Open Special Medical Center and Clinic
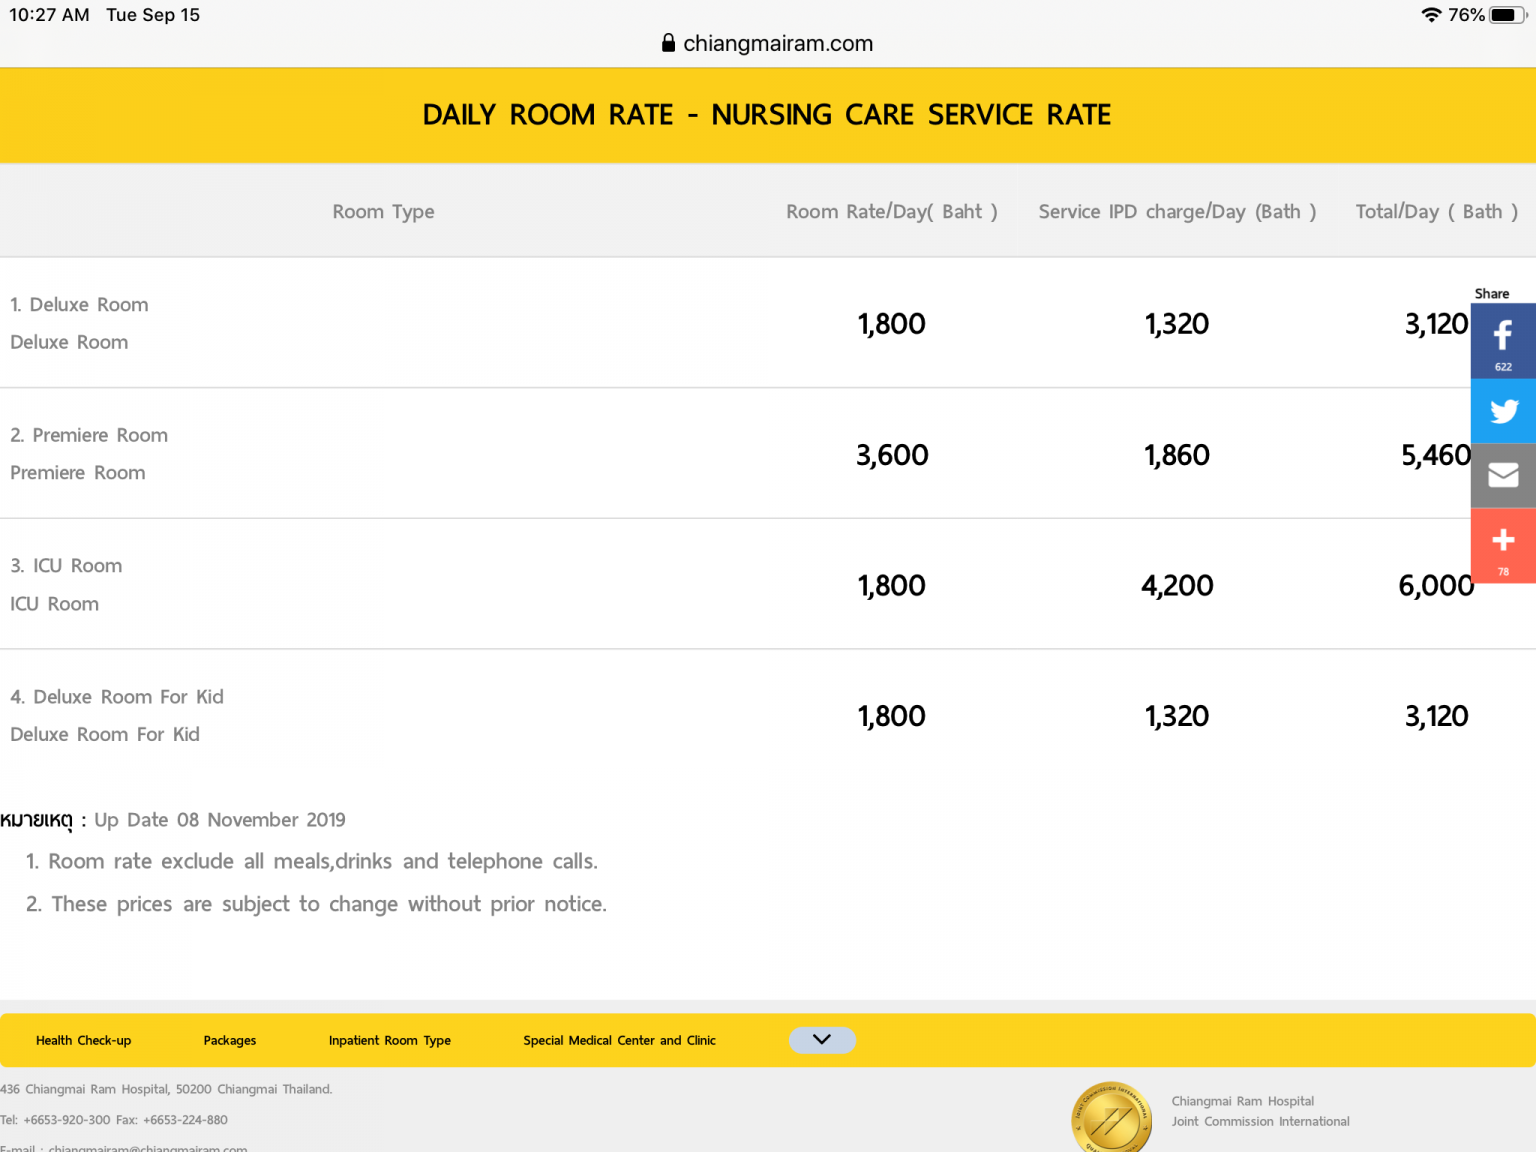The image size is (1536, 1152). (619, 1040)
